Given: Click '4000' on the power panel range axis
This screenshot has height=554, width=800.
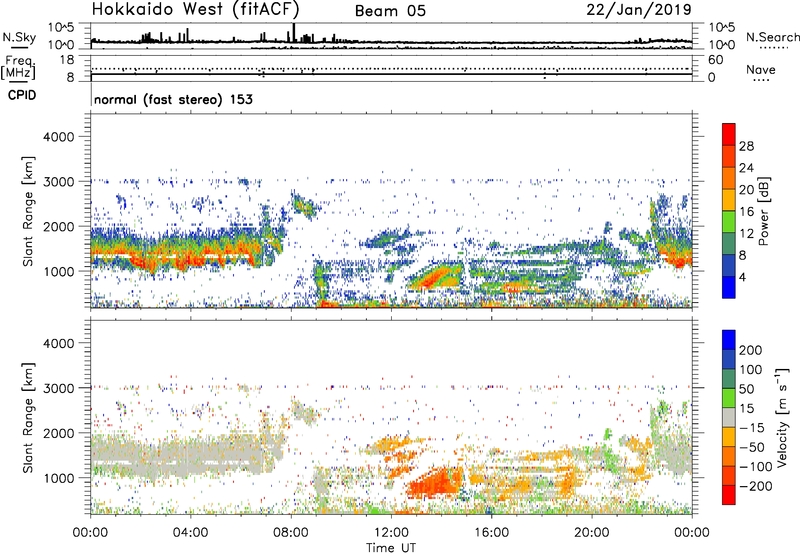Looking at the screenshot, I should [x=59, y=137].
